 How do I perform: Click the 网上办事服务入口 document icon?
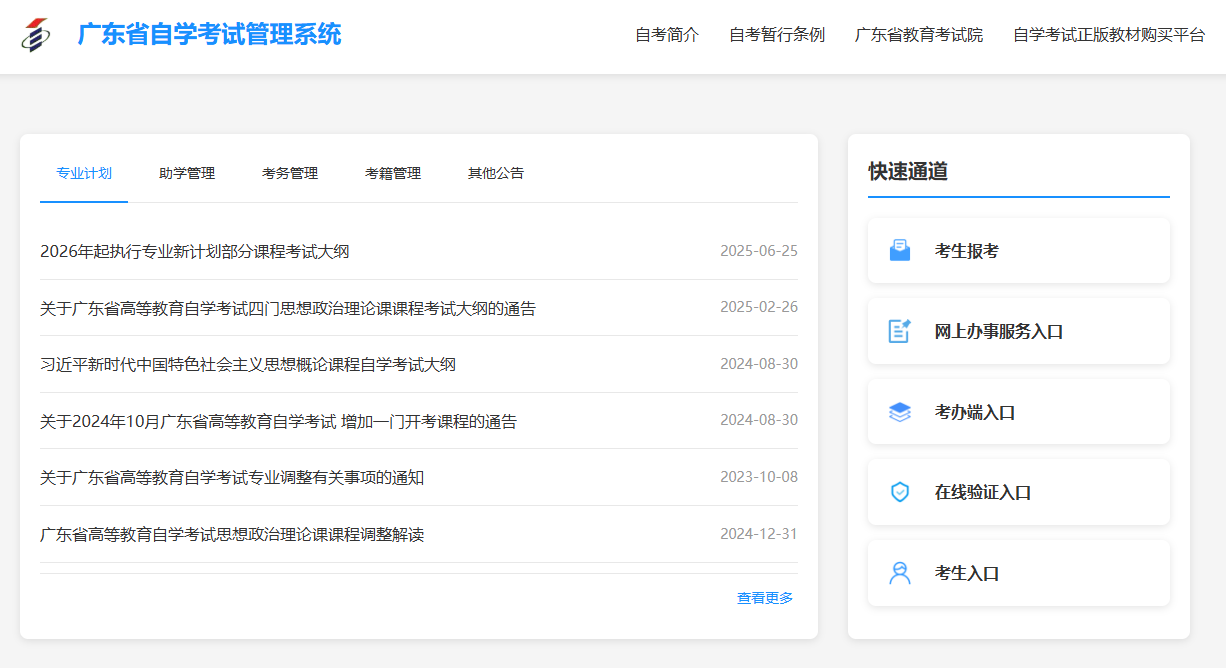tap(900, 331)
